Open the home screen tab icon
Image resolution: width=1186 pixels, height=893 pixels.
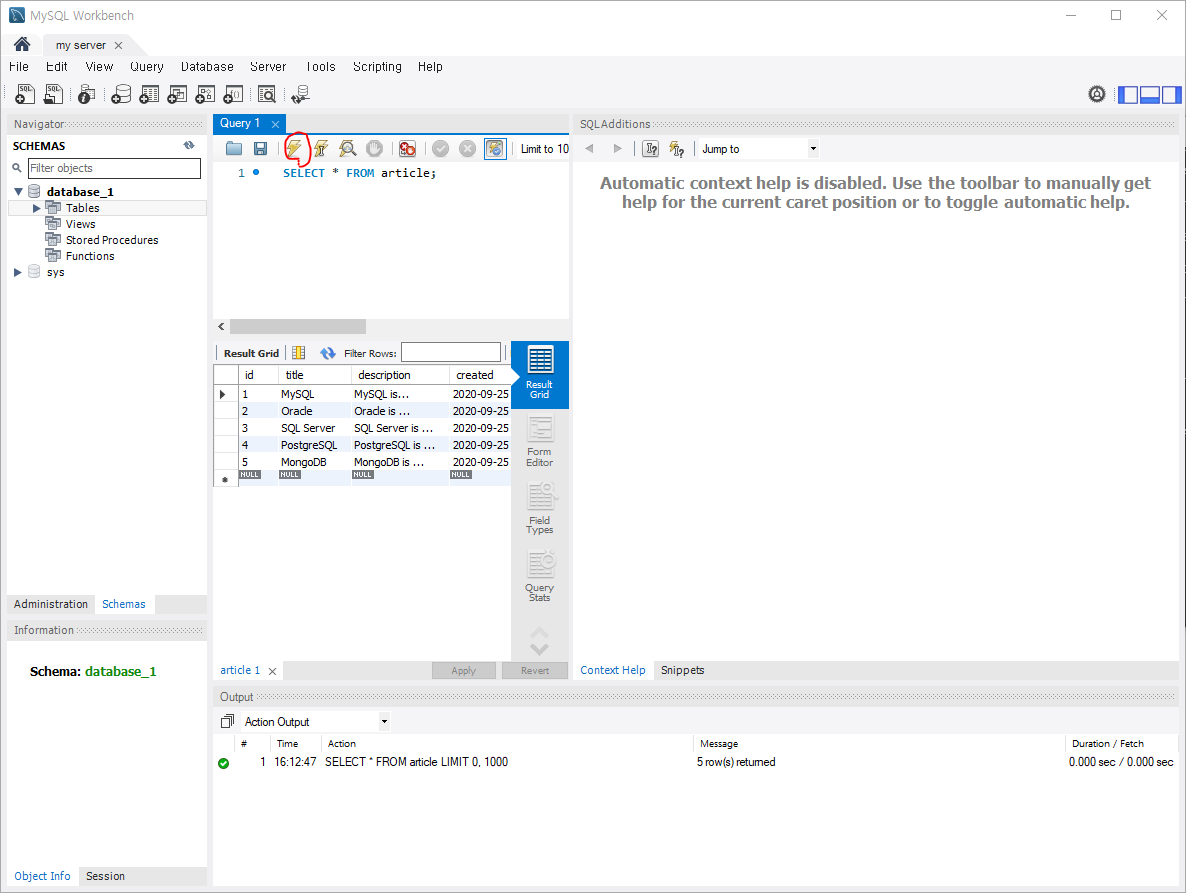pyautogui.click(x=22, y=45)
